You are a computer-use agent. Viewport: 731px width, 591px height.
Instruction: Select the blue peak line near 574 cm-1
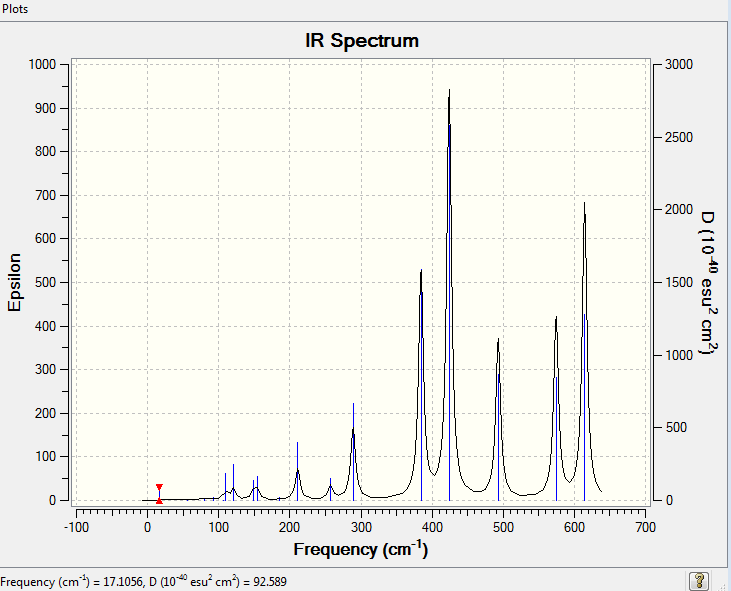coord(557,439)
